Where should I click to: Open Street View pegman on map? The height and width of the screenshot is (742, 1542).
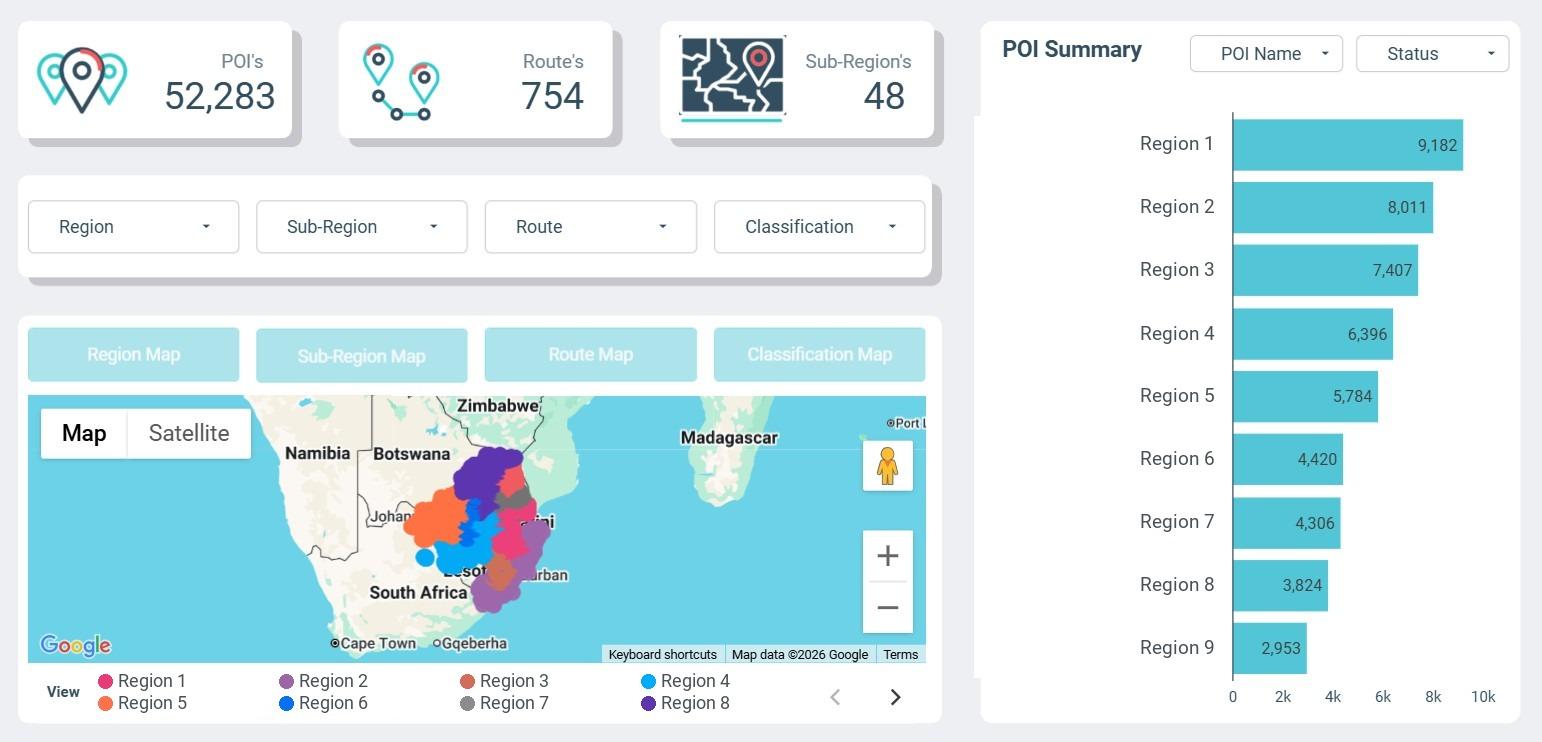click(x=887, y=466)
